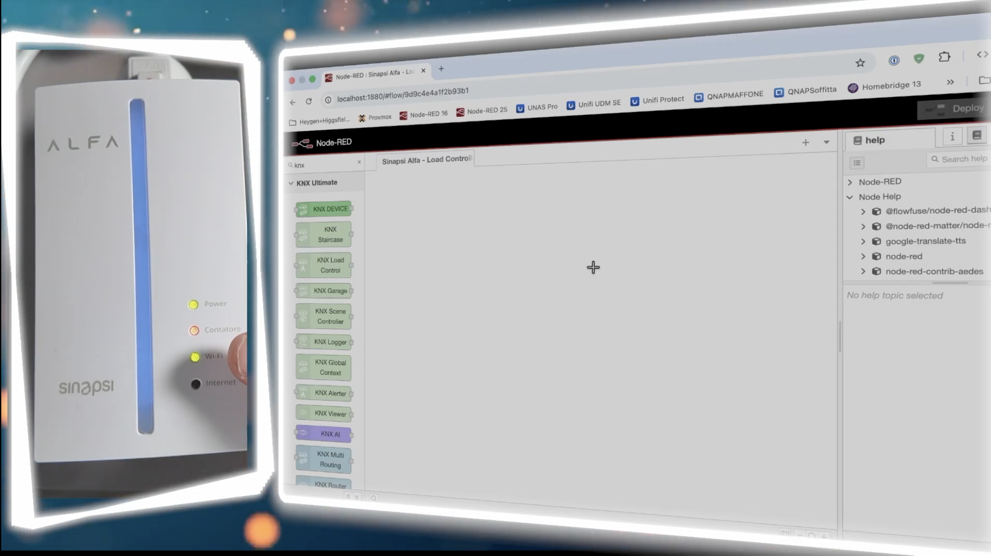Expand @flowfuse/node-red-dashboard help entry
The width and height of the screenshot is (991, 556).
coord(863,212)
